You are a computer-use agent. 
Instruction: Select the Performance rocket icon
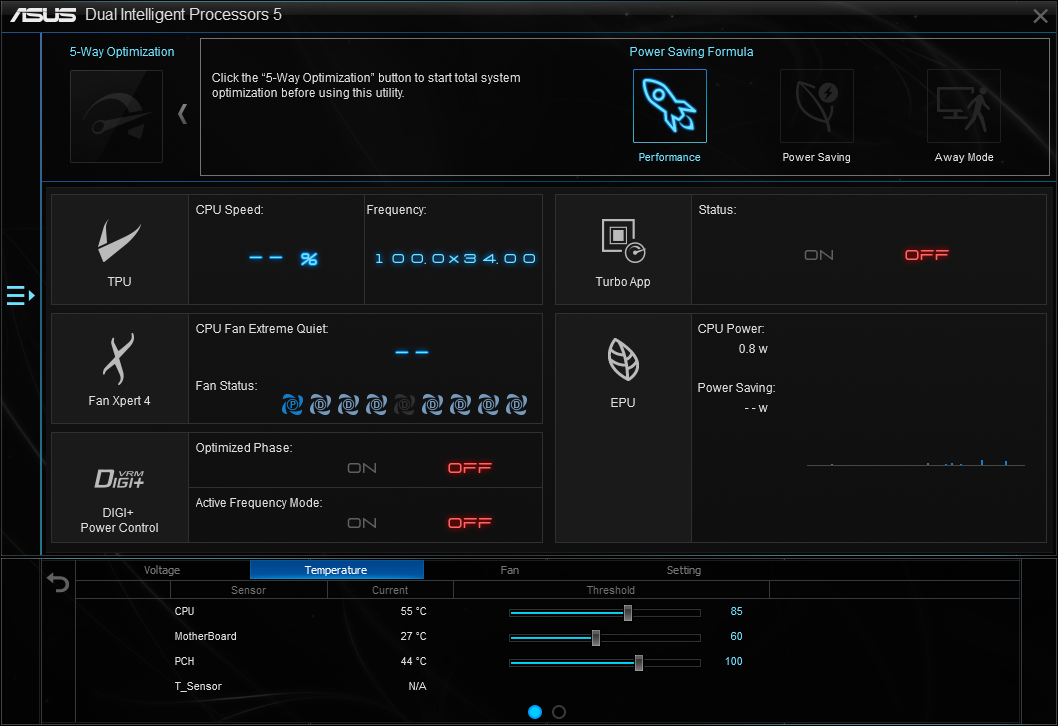[669, 106]
